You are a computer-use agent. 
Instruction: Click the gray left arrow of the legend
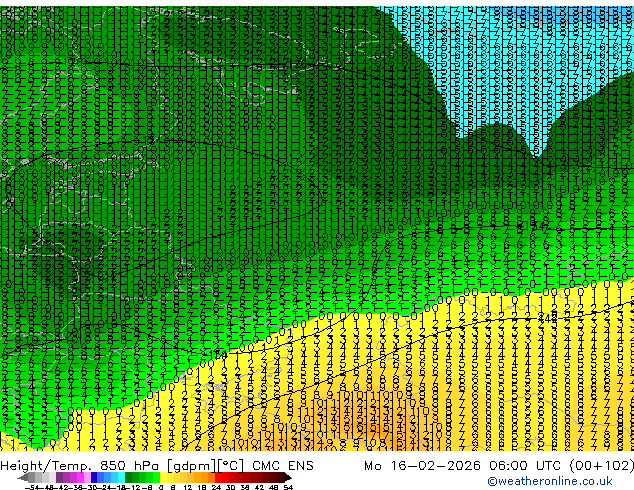(23, 477)
